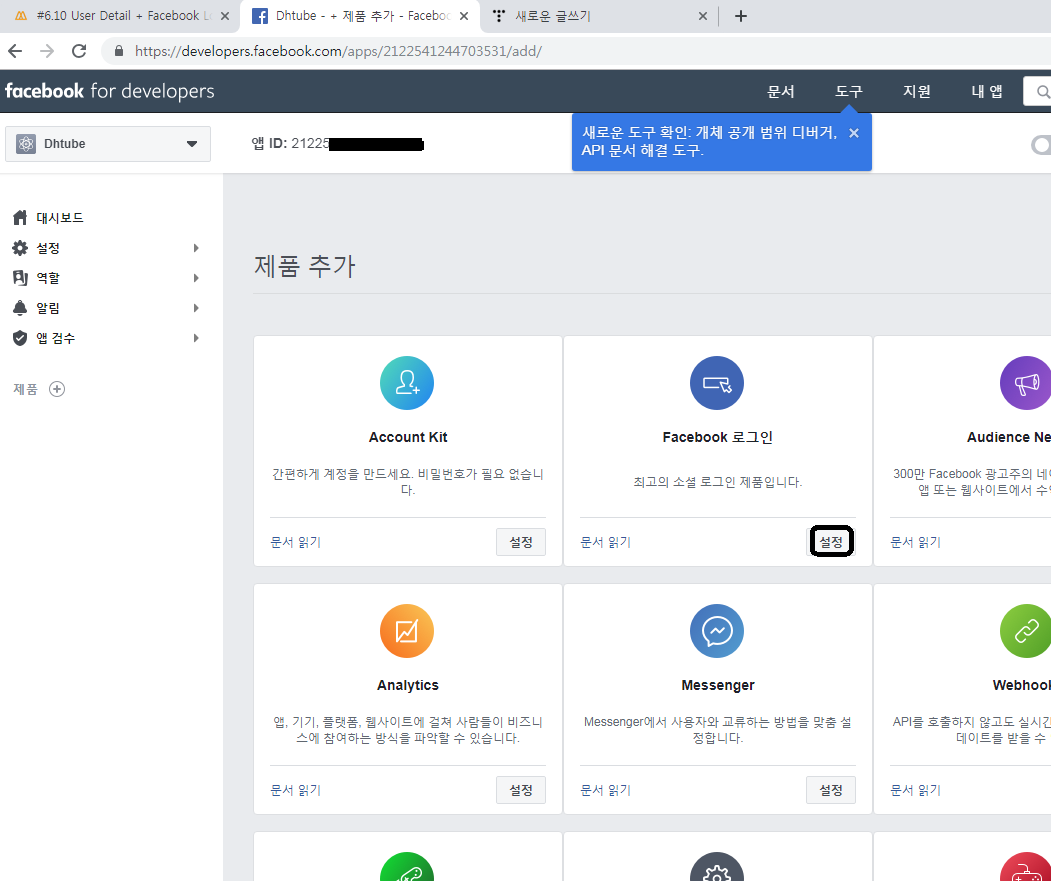Click 설정 button on Messenger card

pos(831,790)
